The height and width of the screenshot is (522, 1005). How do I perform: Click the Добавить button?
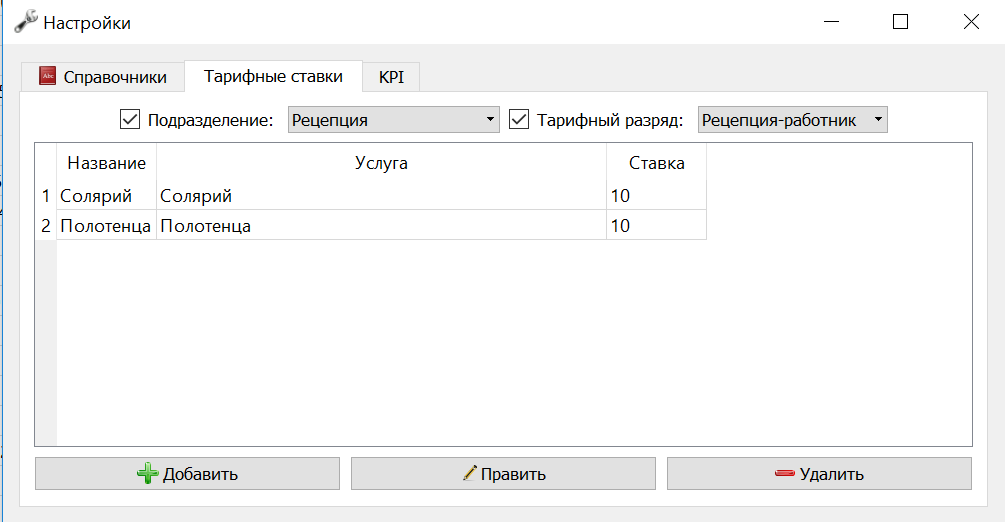click(187, 473)
